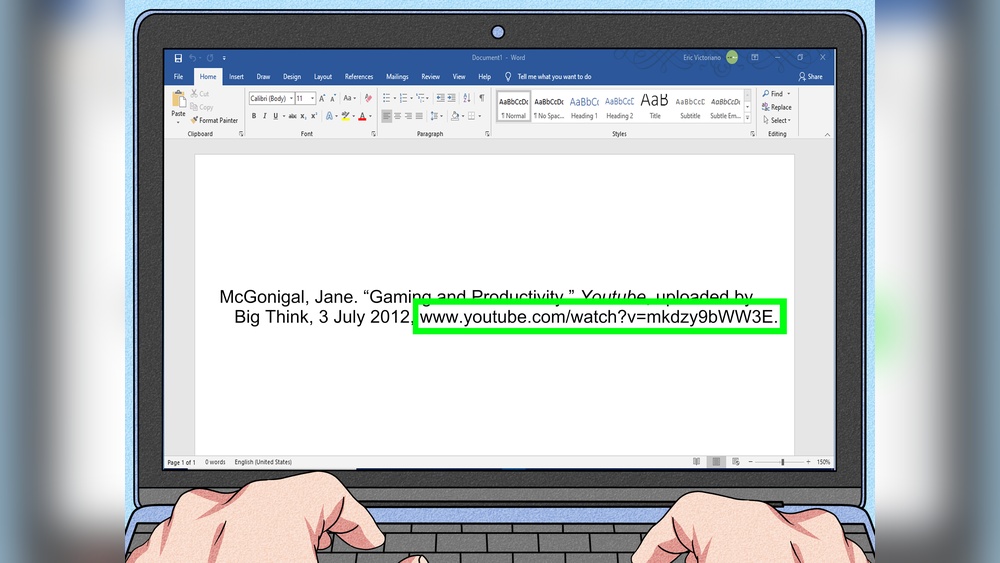
Task: Apply borders to the paragraph
Action: pyautogui.click(x=471, y=116)
